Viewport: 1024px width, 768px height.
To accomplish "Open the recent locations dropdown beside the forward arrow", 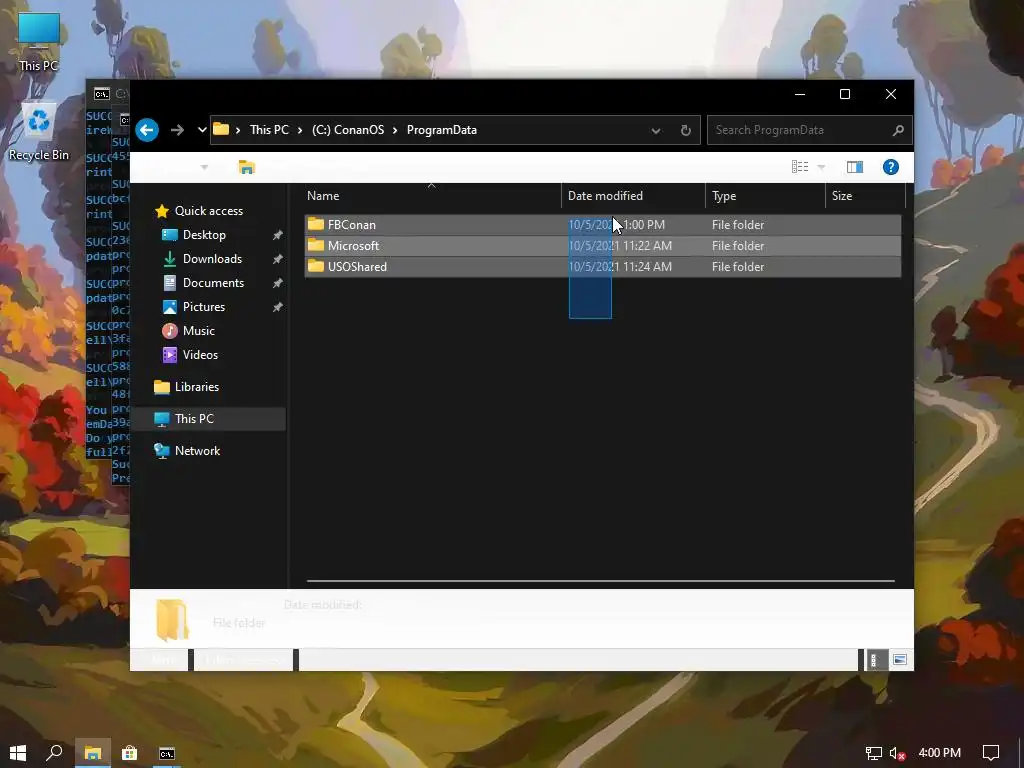I will (202, 130).
